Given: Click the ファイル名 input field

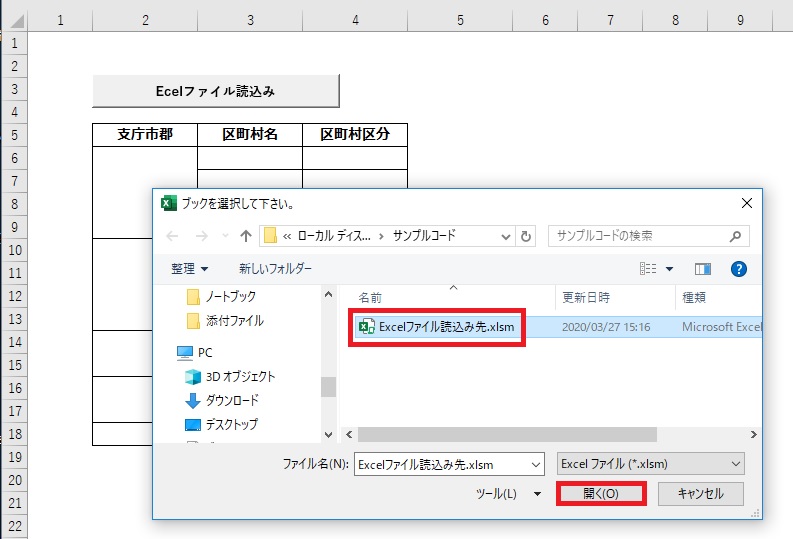Looking at the screenshot, I should click(x=449, y=464).
